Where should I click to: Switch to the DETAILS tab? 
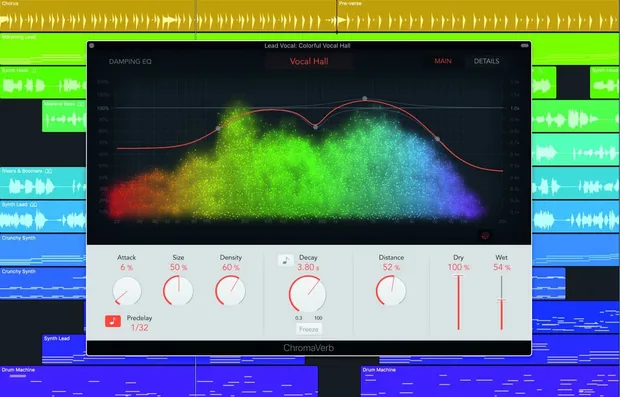click(x=486, y=61)
